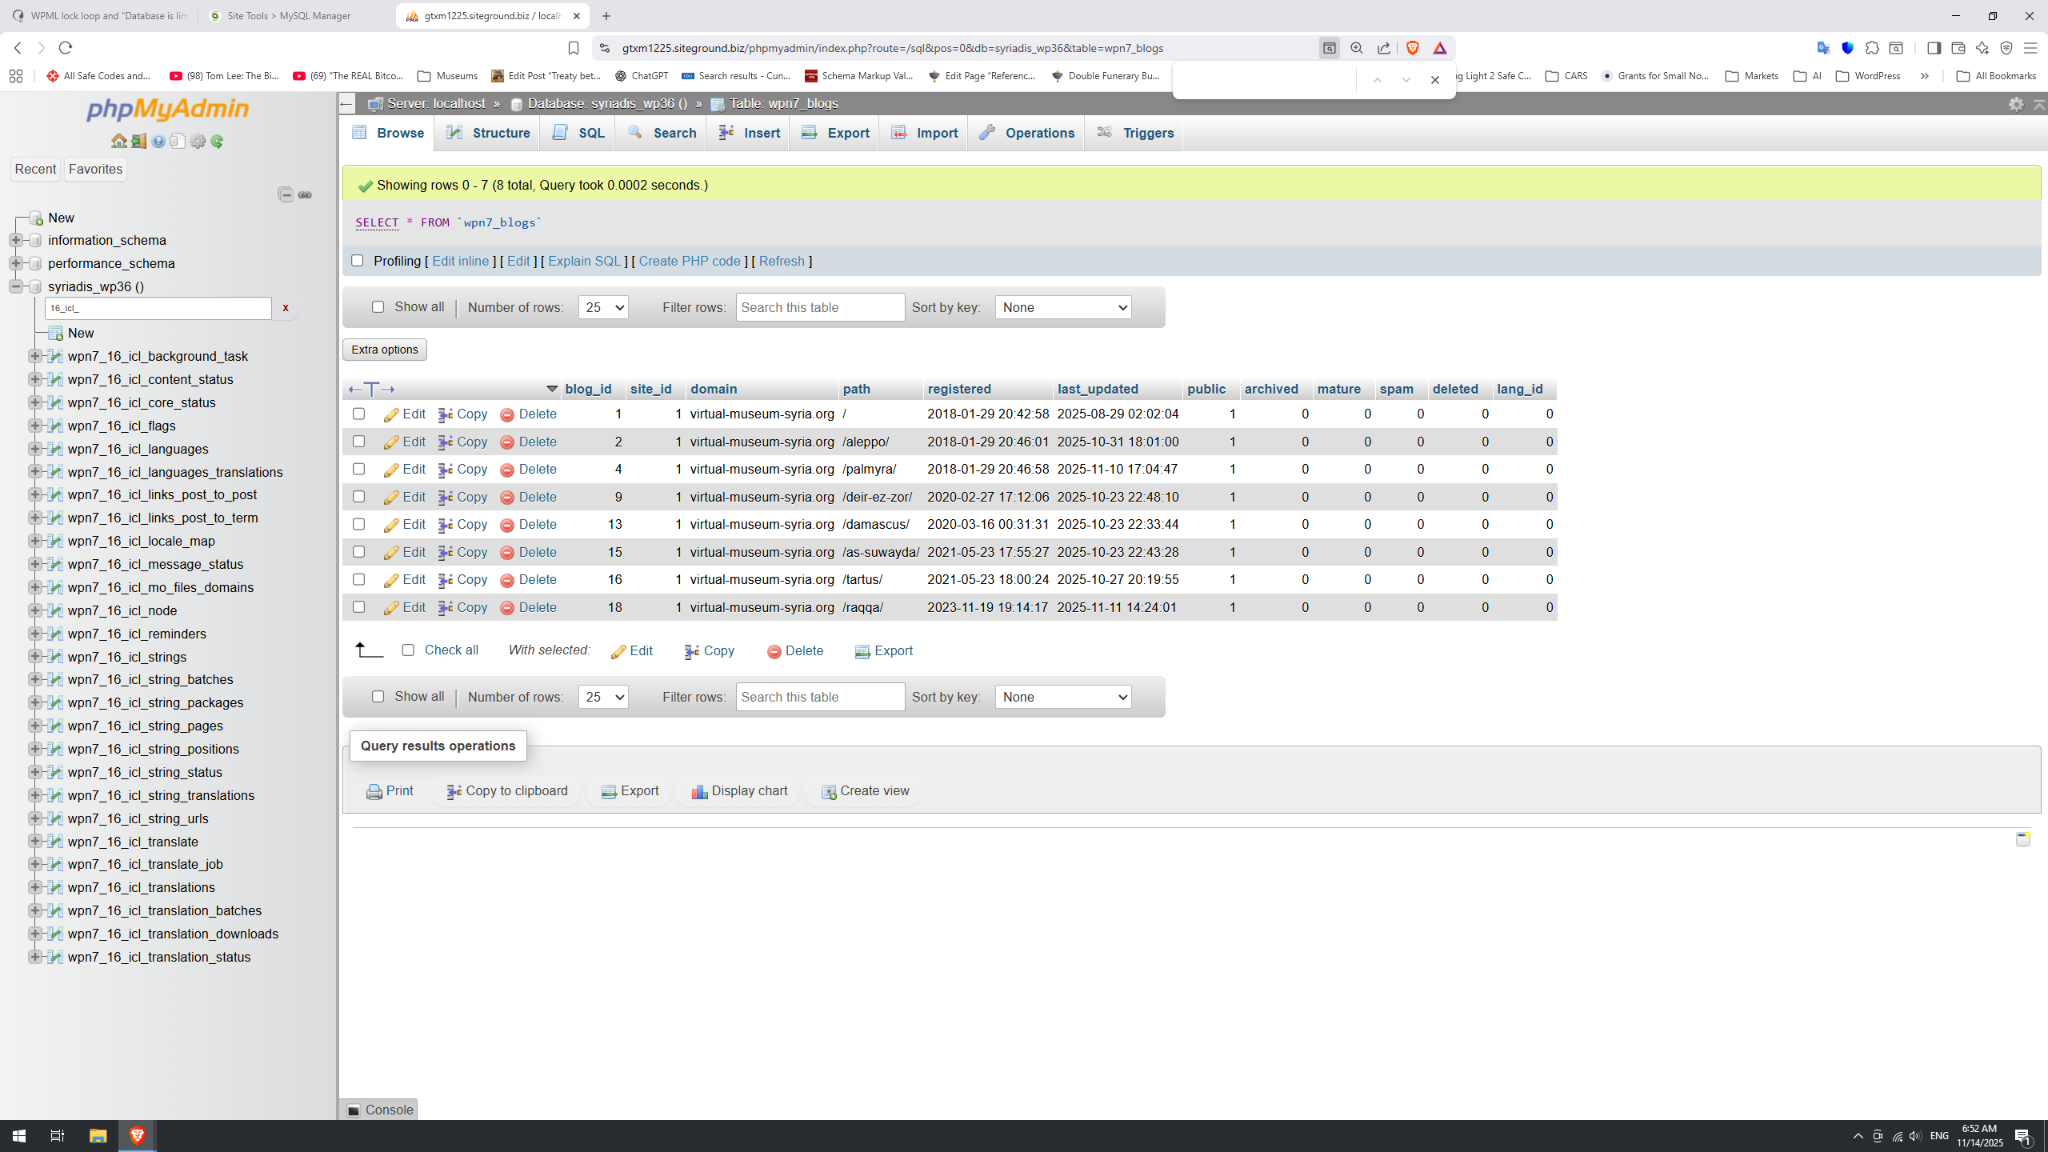Open phpMyAdmin documentation help icon
This screenshot has width=2048, height=1152.
click(x=158, y=142)
